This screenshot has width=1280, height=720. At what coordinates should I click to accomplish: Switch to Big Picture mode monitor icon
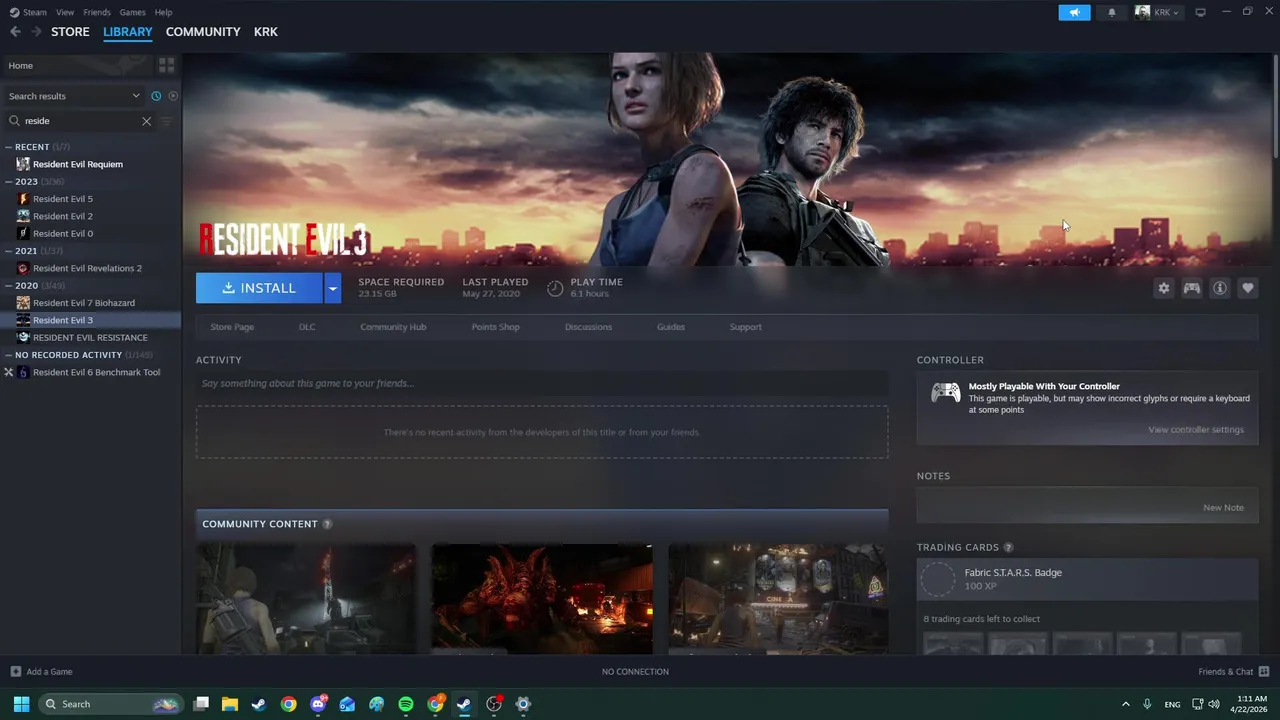[1200, 12]
